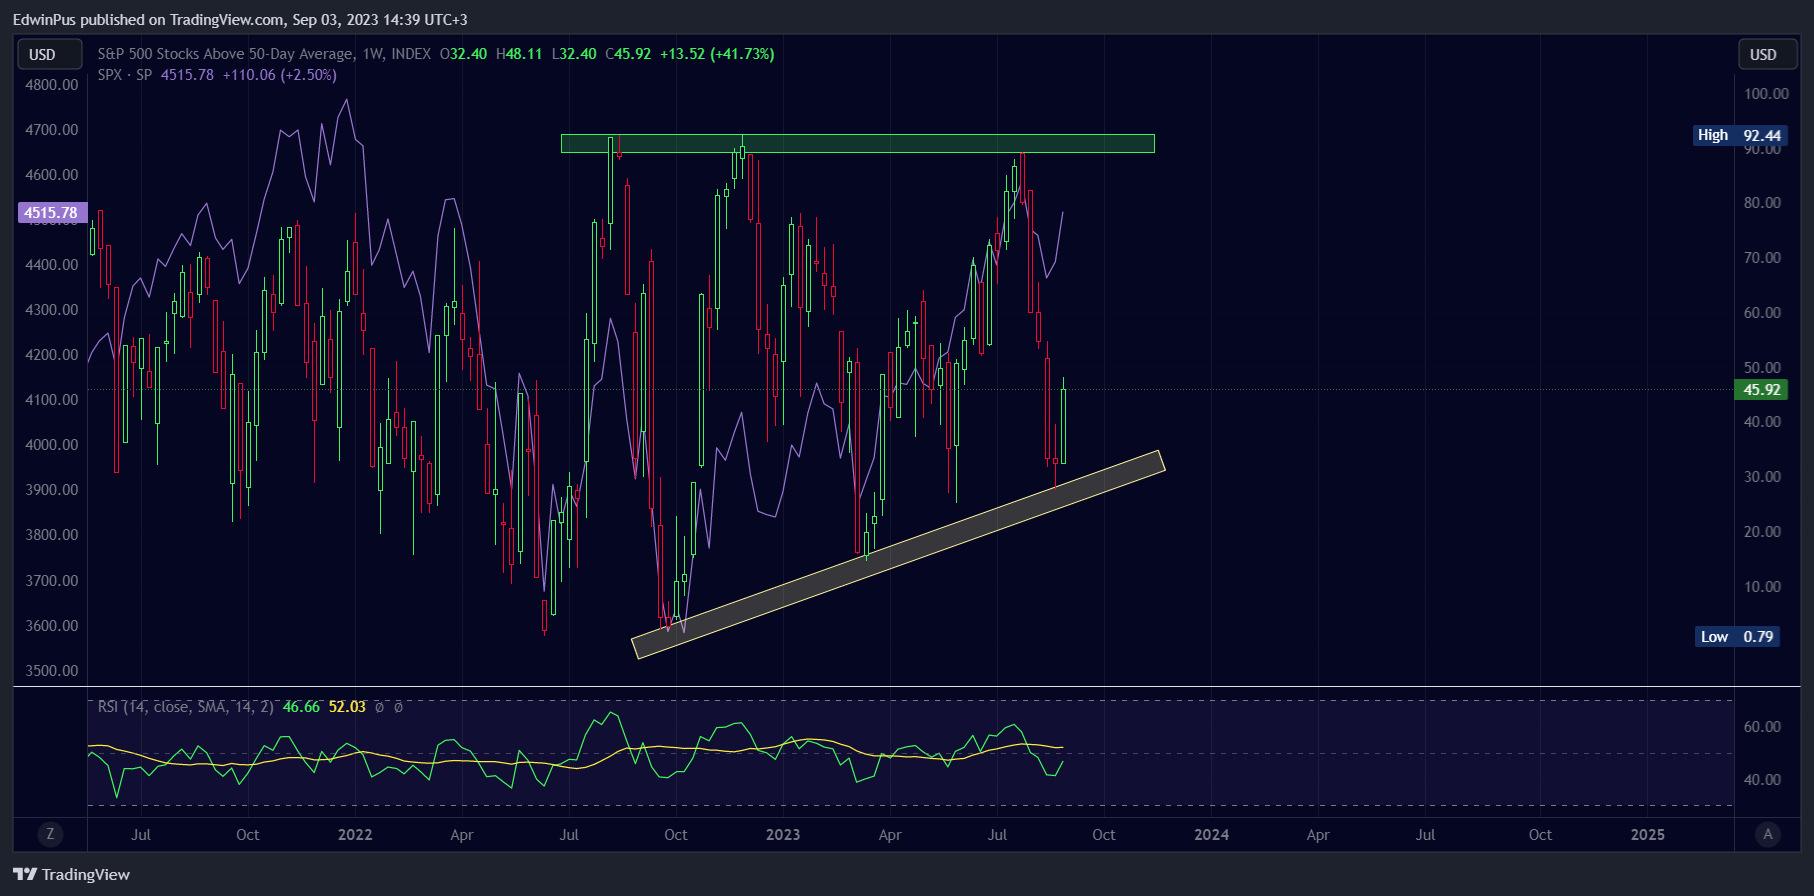Click the 2023 label on time axis
The width and height of the screenshot is (1814, 896).
(x=783, y=835)
